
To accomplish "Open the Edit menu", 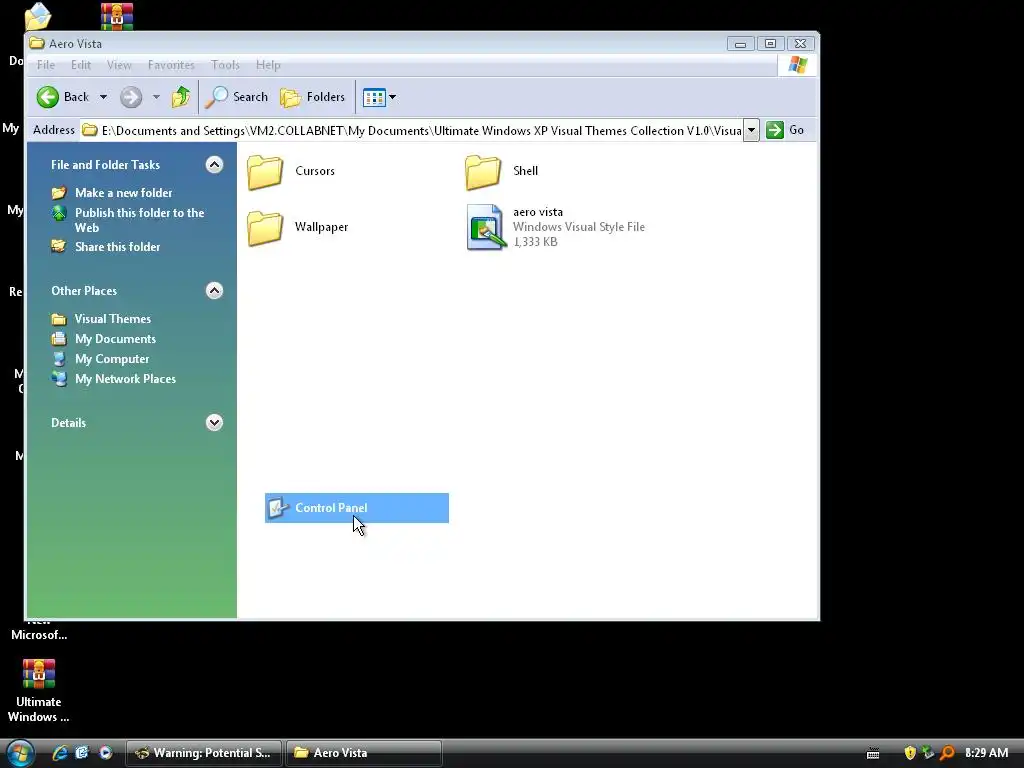I will (x=81, y=65).
